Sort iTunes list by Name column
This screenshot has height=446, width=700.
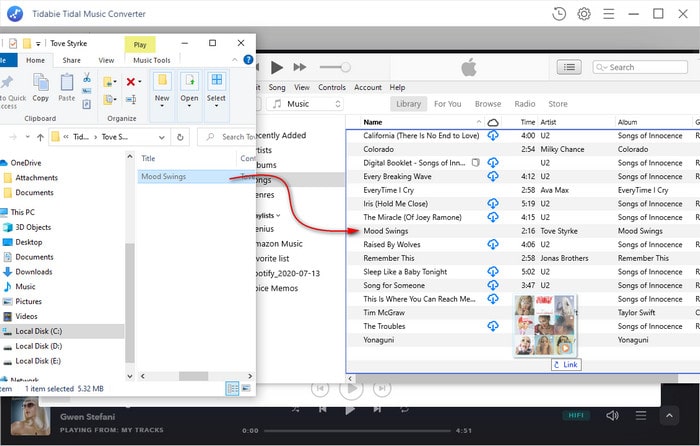373,122
